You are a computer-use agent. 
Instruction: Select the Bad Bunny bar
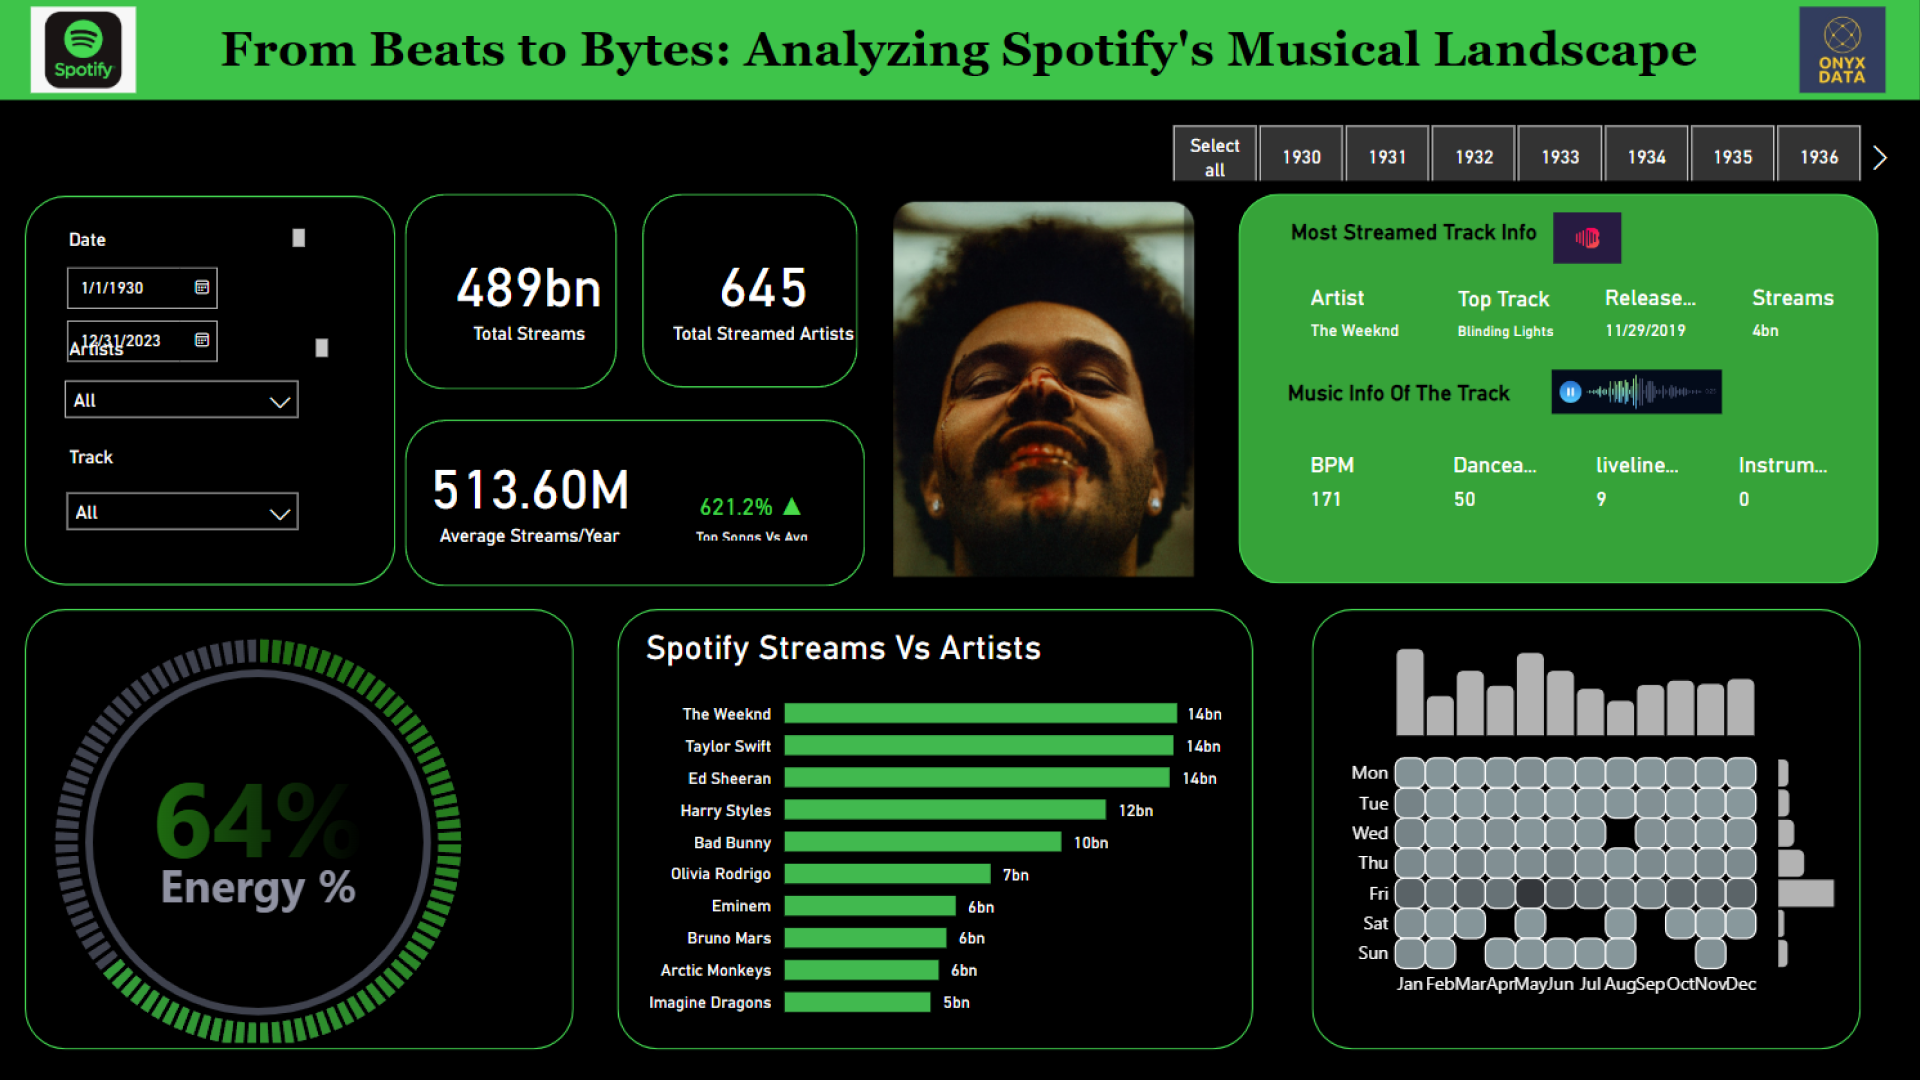click(x=923, y=842)
